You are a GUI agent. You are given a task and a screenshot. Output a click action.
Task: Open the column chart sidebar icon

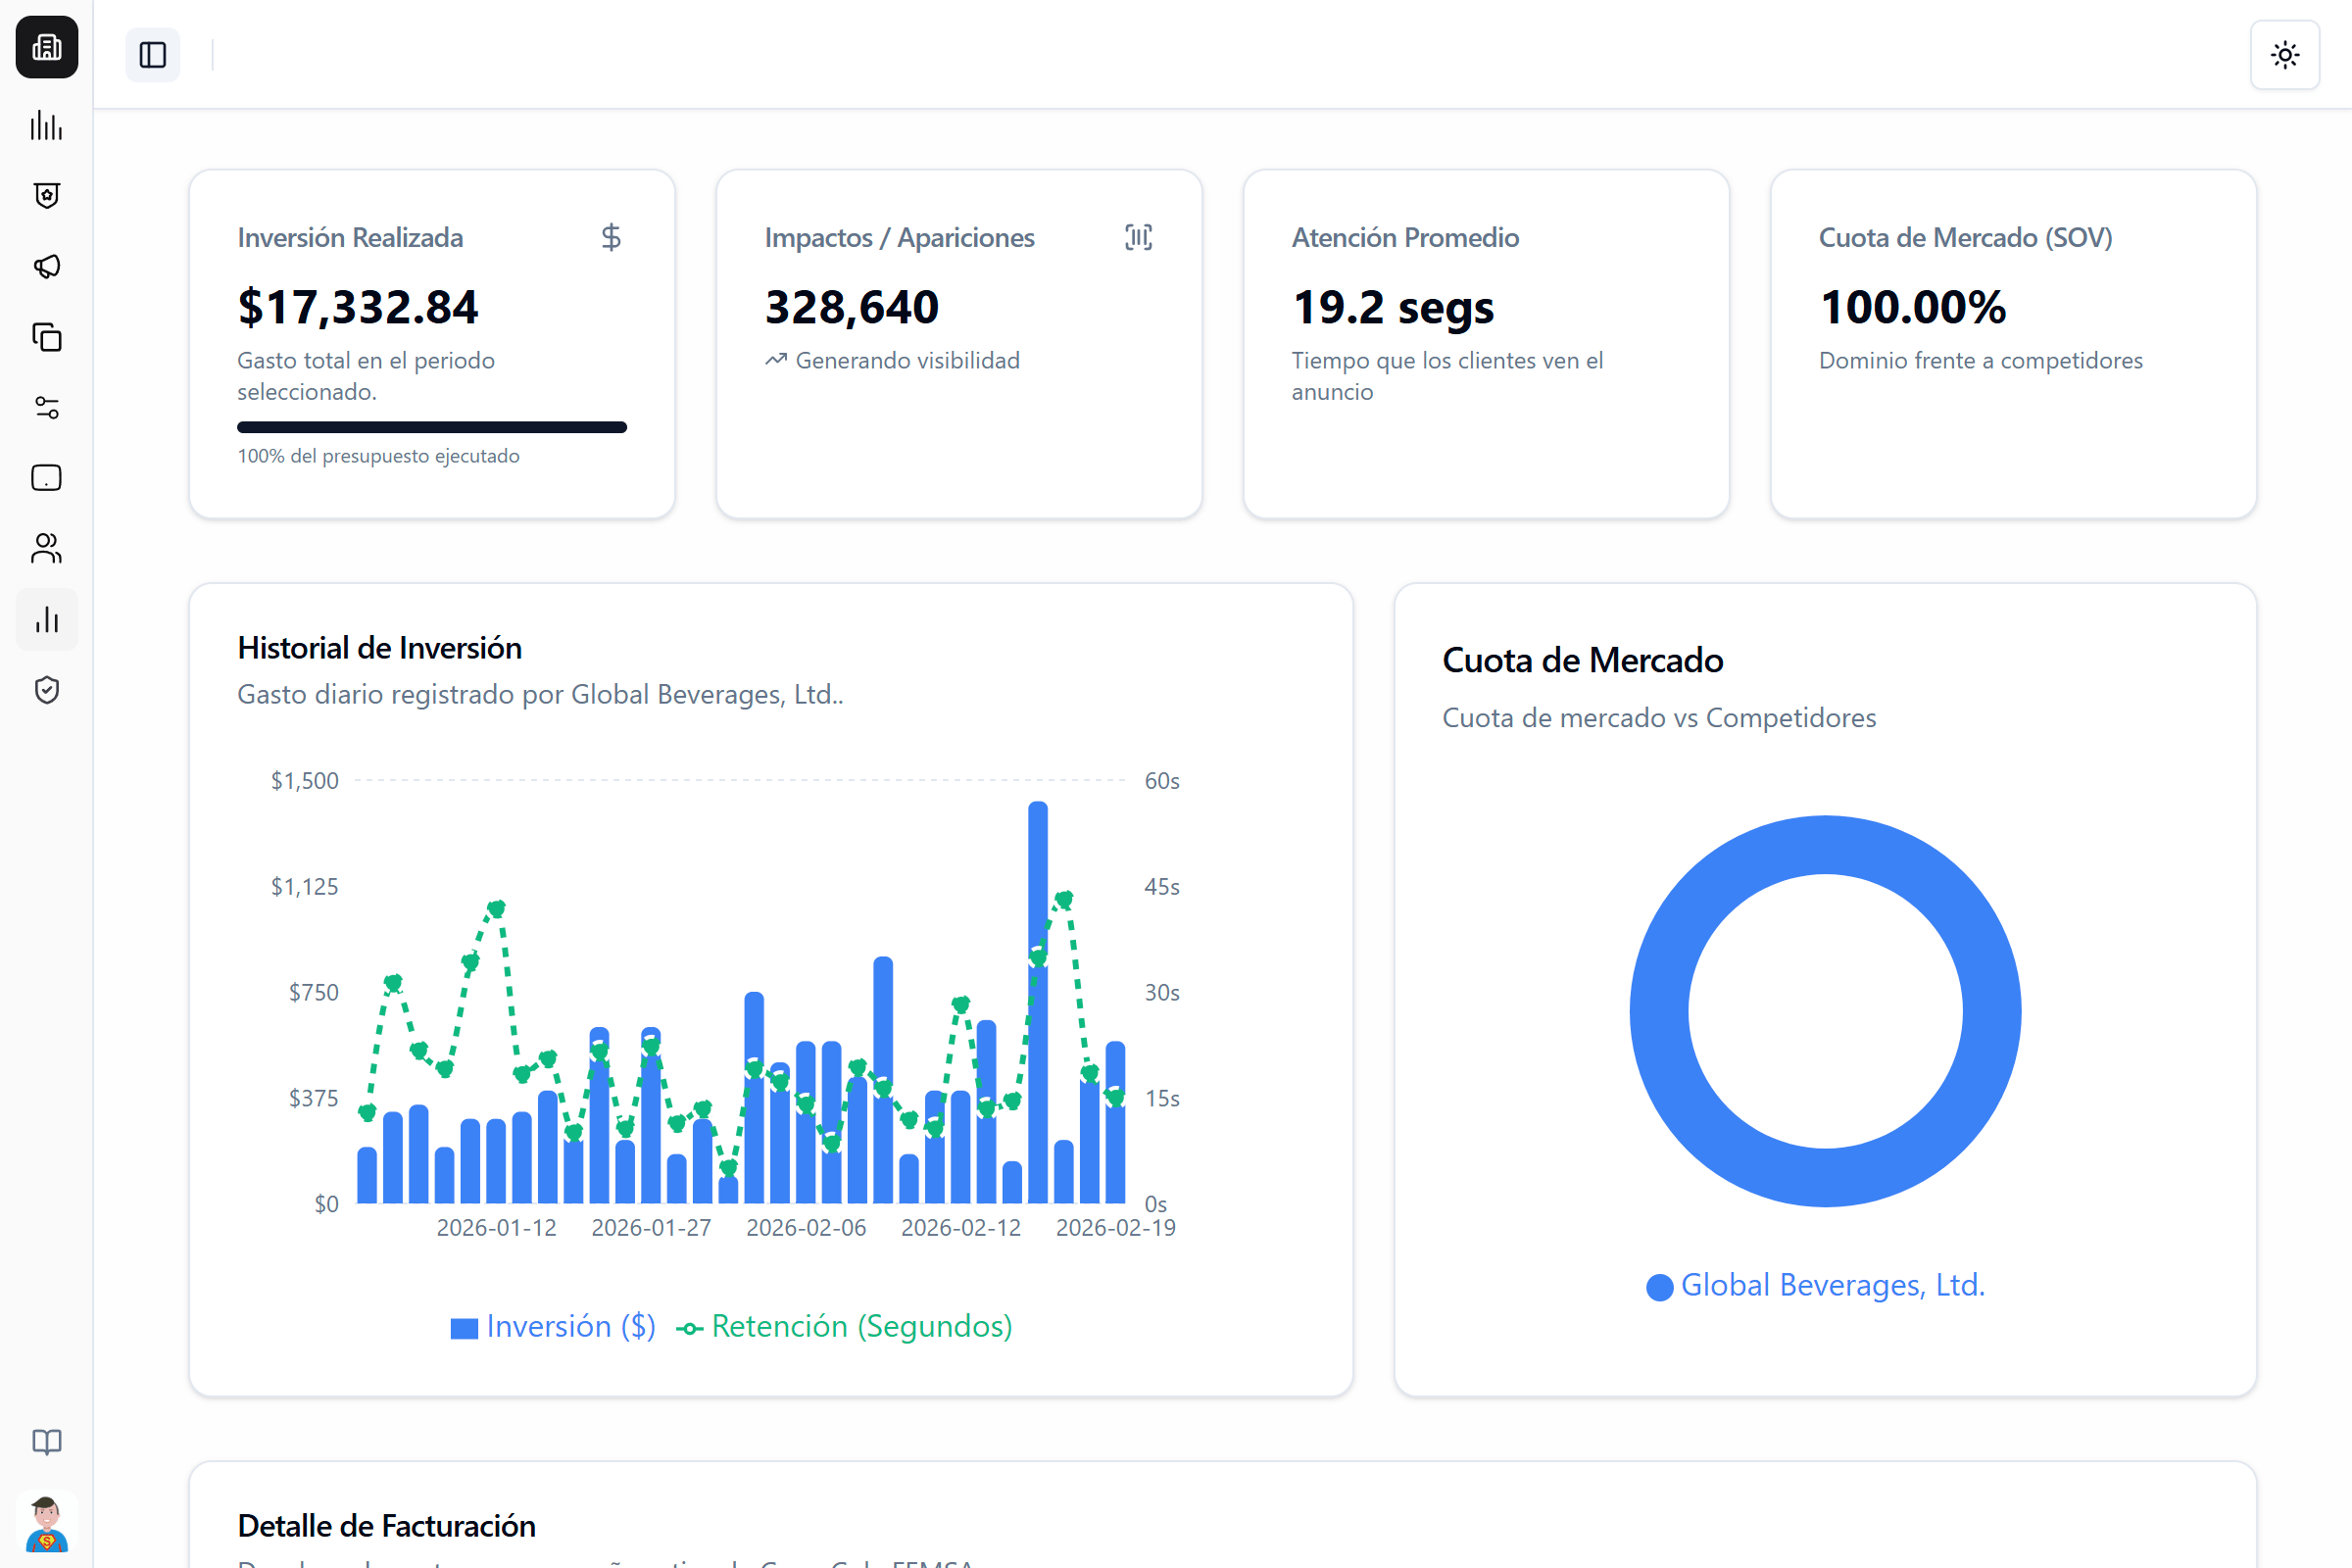coord(47,126)
